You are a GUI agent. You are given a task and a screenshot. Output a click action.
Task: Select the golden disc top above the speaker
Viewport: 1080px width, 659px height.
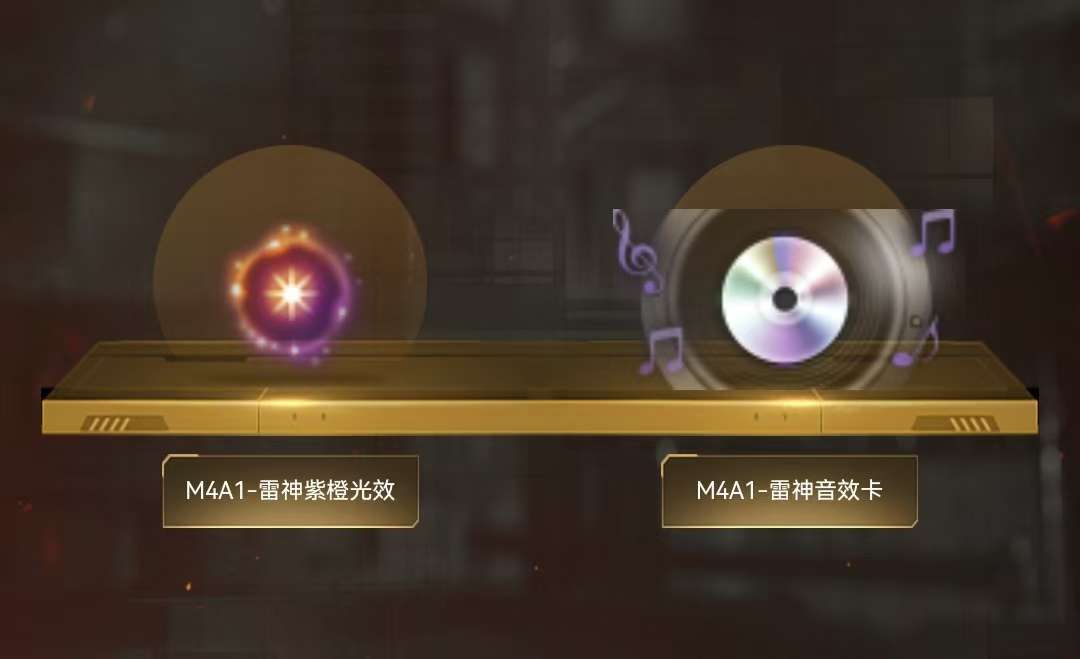(x=789, y=176)
